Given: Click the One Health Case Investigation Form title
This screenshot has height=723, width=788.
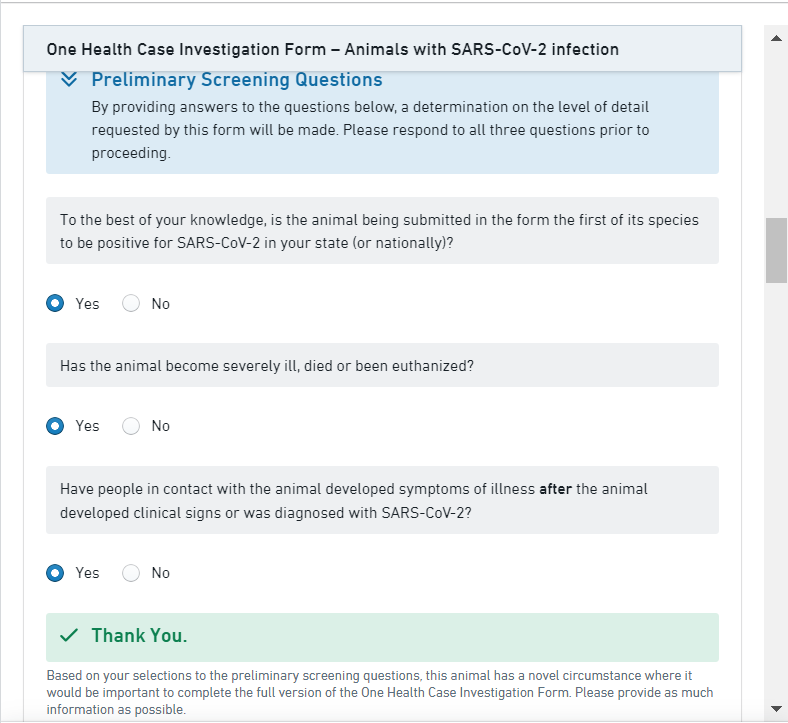Looking at the screenshot, I should tap(332, 49).
